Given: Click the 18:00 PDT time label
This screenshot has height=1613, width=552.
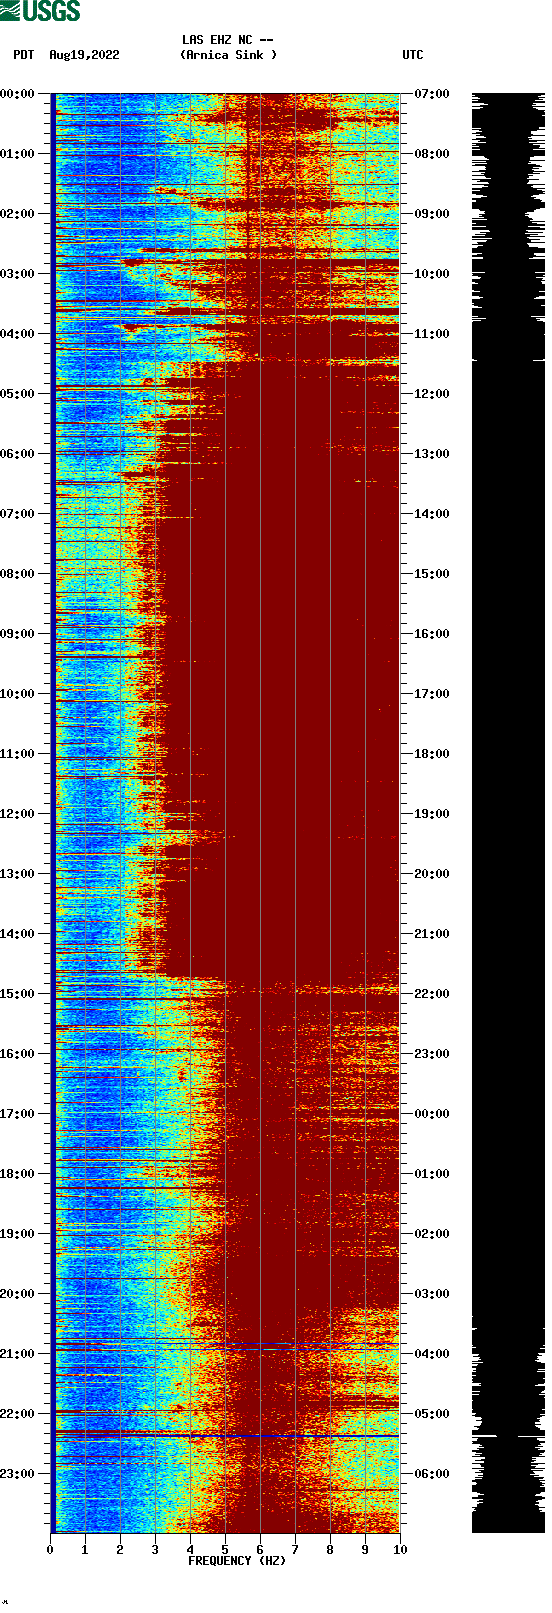Looking at the screenshot, I should [18, 1174].
